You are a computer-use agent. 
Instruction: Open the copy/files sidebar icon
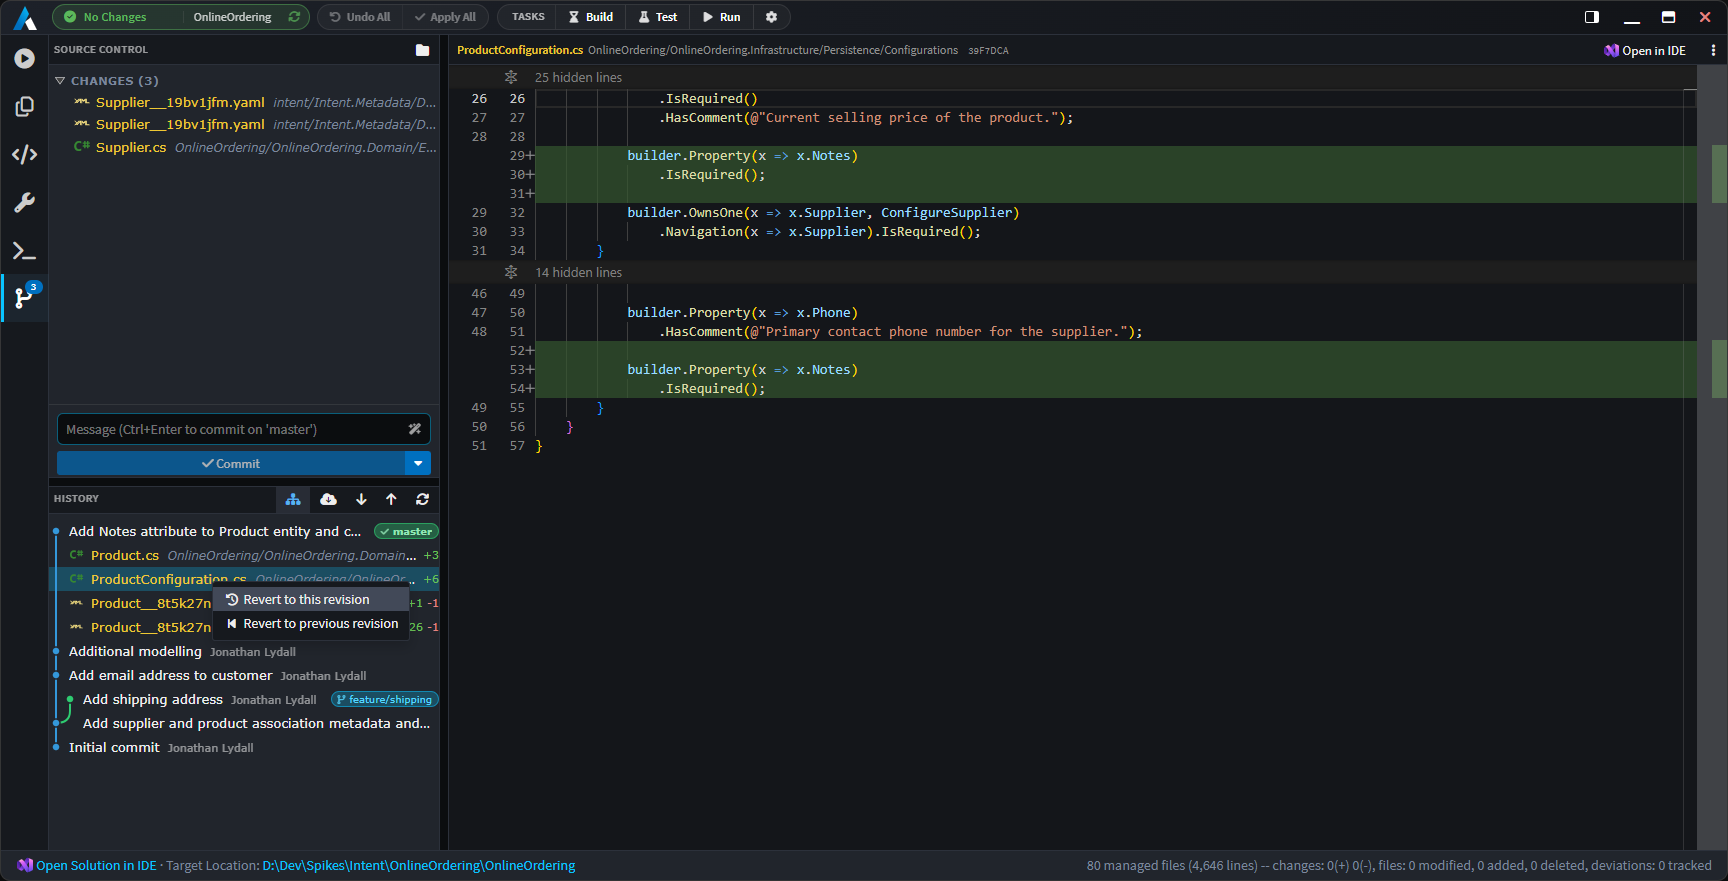click(x=24, y=107)
